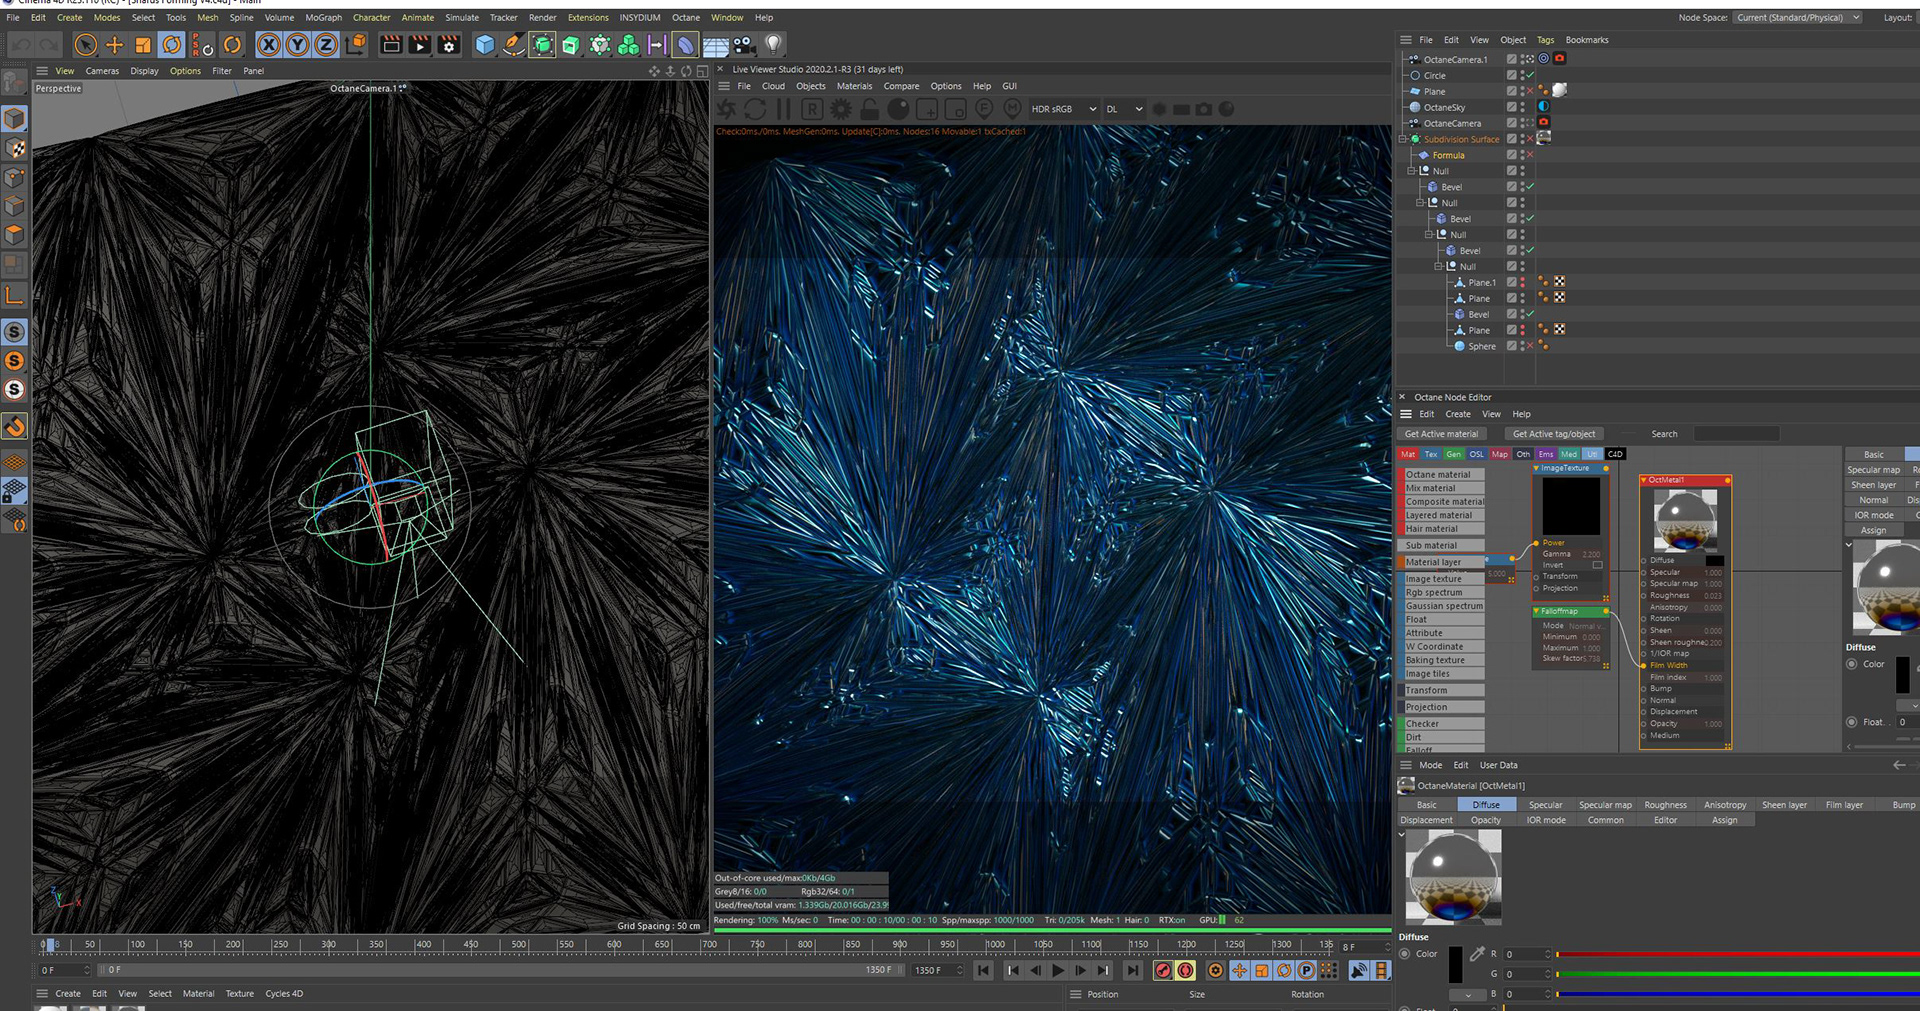The image size is (1920, 1011).
Task: Pick focus (F) icon in Live Viewer
Action: pos(984,109)
